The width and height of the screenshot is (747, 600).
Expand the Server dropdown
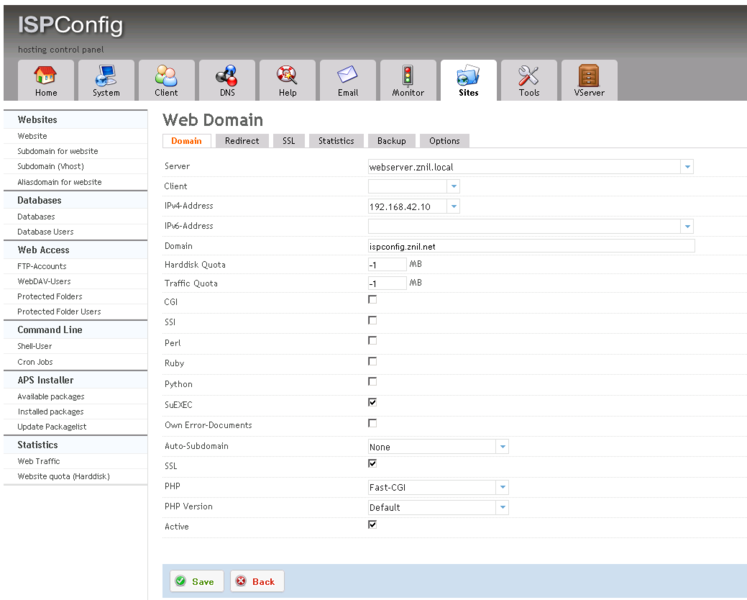tap(687, 167)
